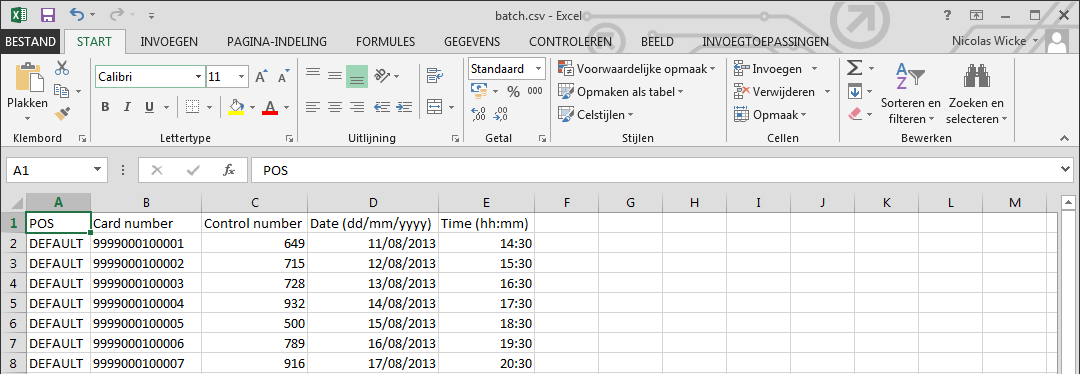Click the Save floppy disk icon
Image resolution: width=1080 pixels, height=374 pixels.
pyautogui.click(x=48, y=14)
